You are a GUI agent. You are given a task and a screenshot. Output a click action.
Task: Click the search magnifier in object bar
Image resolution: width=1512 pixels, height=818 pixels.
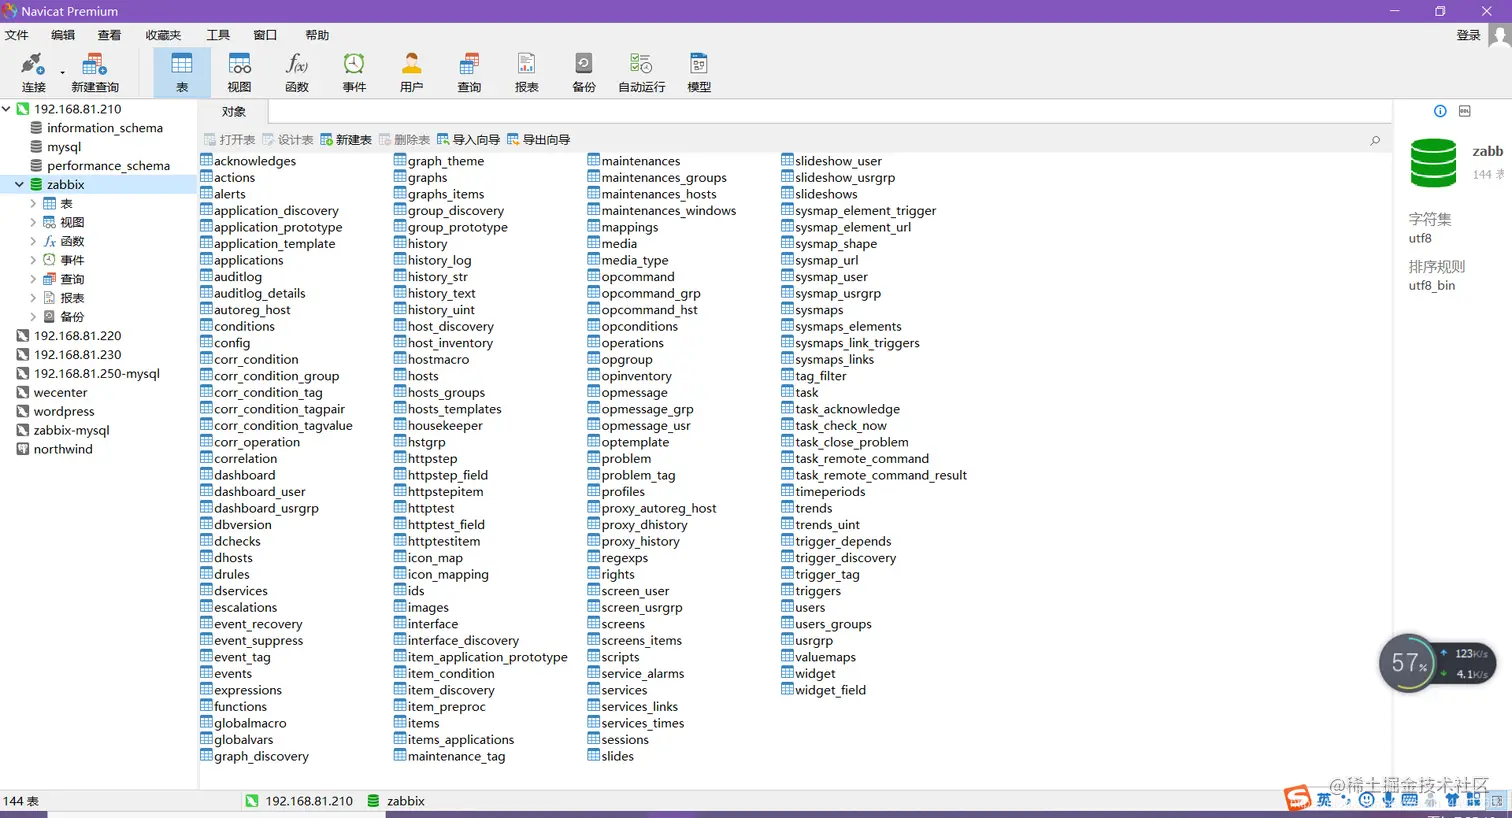point(1375,140)
